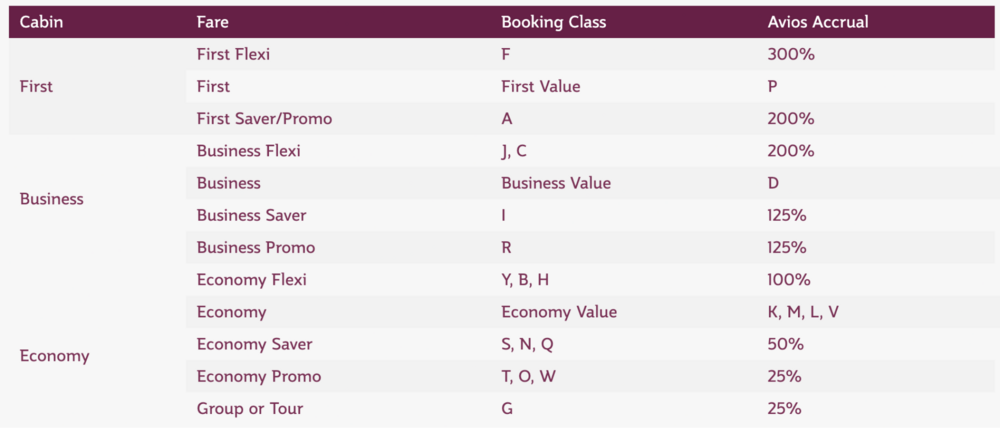This screenshot has height=428, width=1000.
Task: Select the Business Saver fare cell
Action: point(251,216)
